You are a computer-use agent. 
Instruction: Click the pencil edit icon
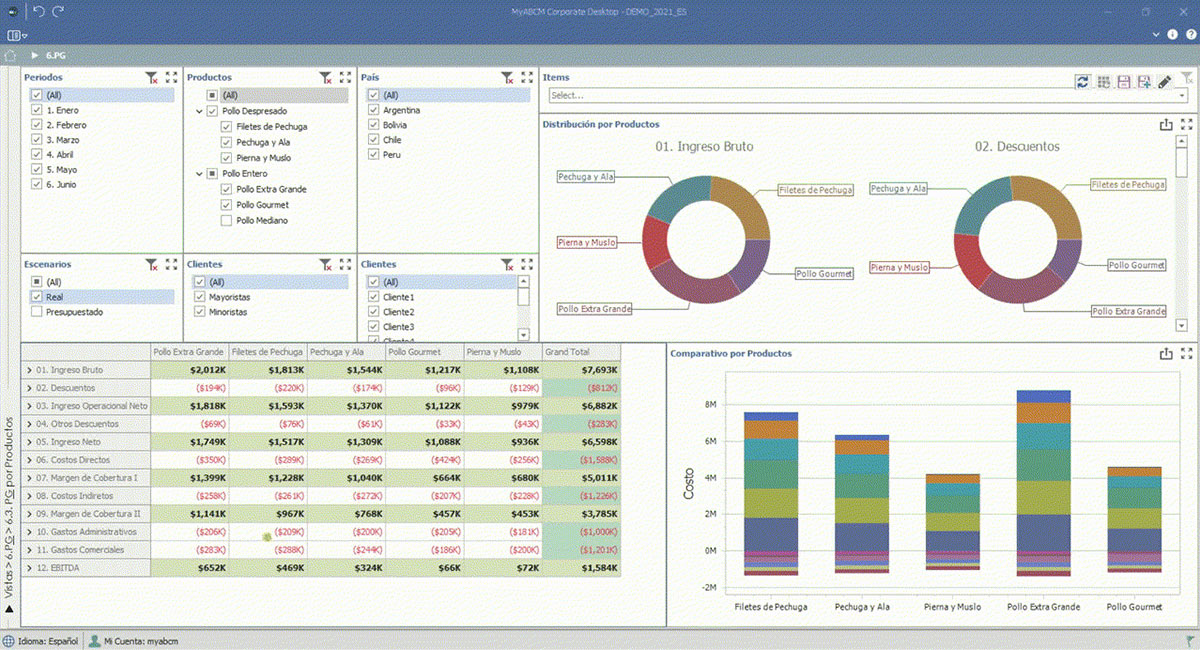pyautogui.click(x=1165, y=82)
